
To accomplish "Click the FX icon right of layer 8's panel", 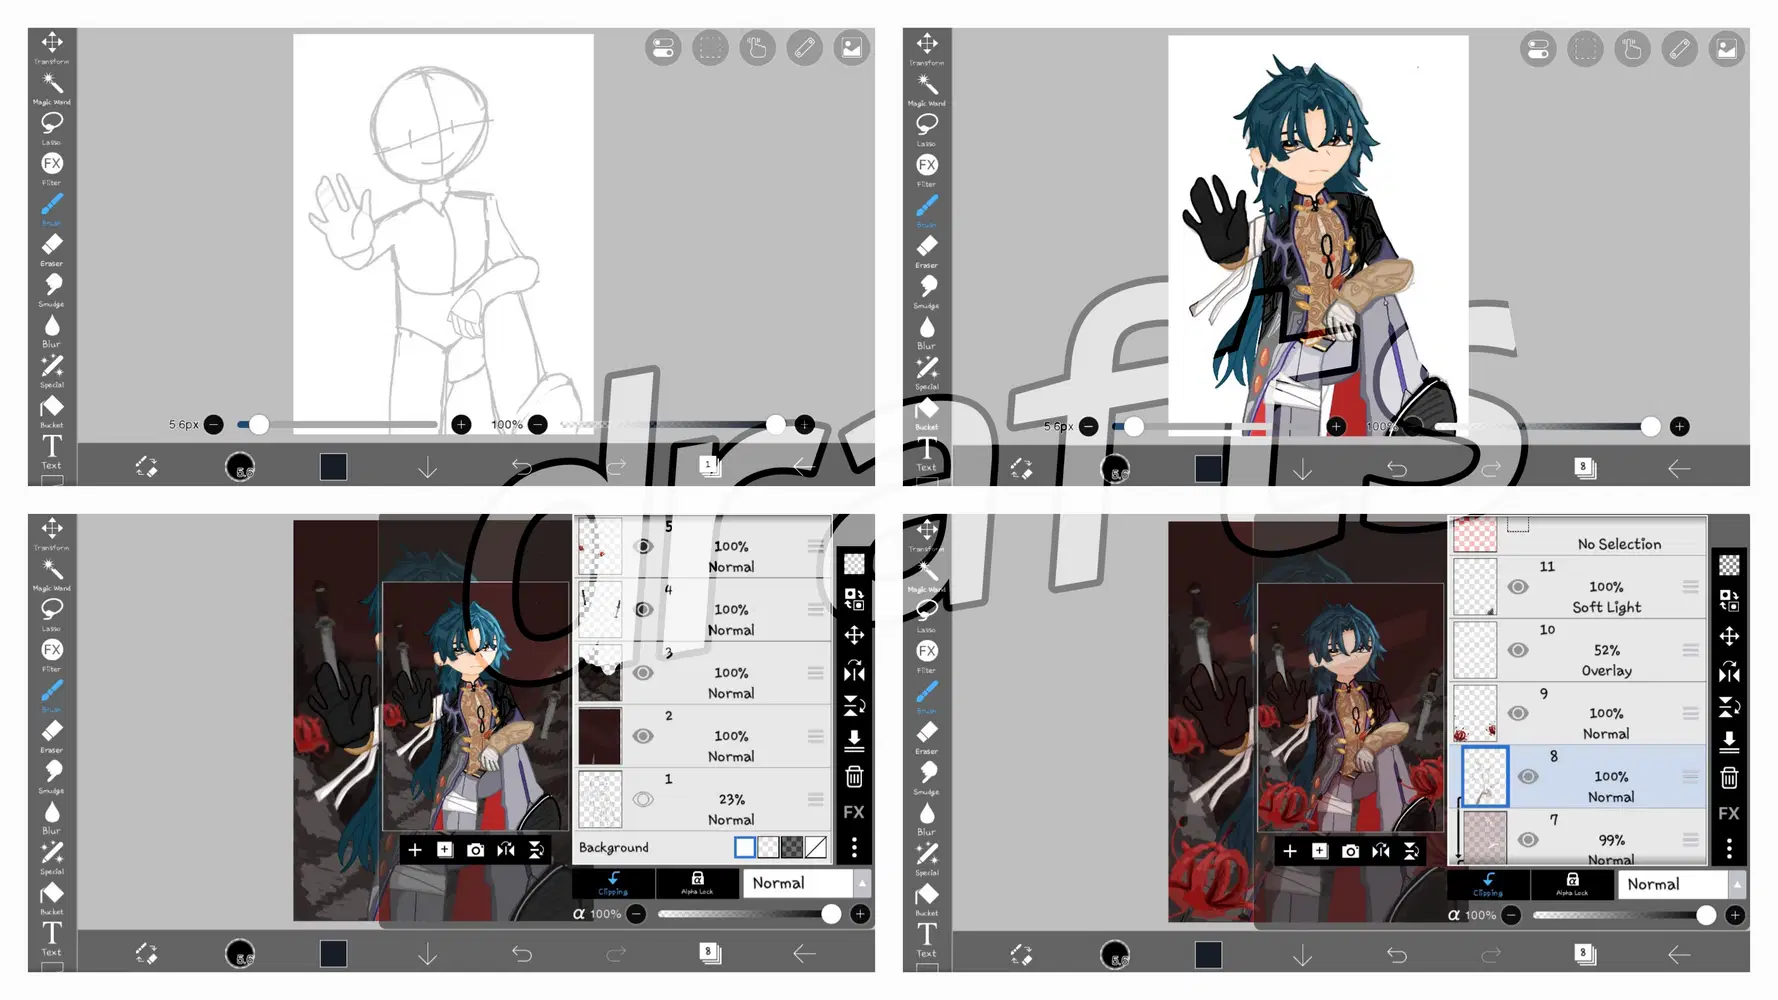I will 1729,813.
